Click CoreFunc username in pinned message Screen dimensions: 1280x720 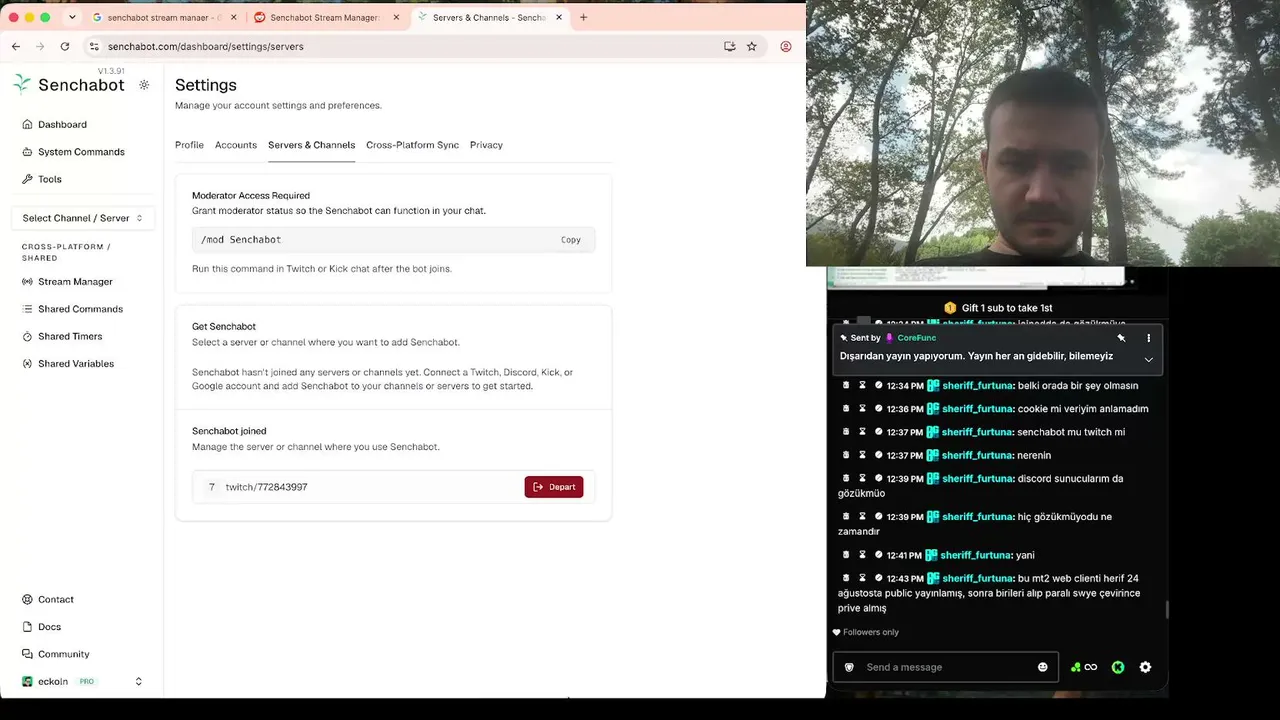click(917, 338)
